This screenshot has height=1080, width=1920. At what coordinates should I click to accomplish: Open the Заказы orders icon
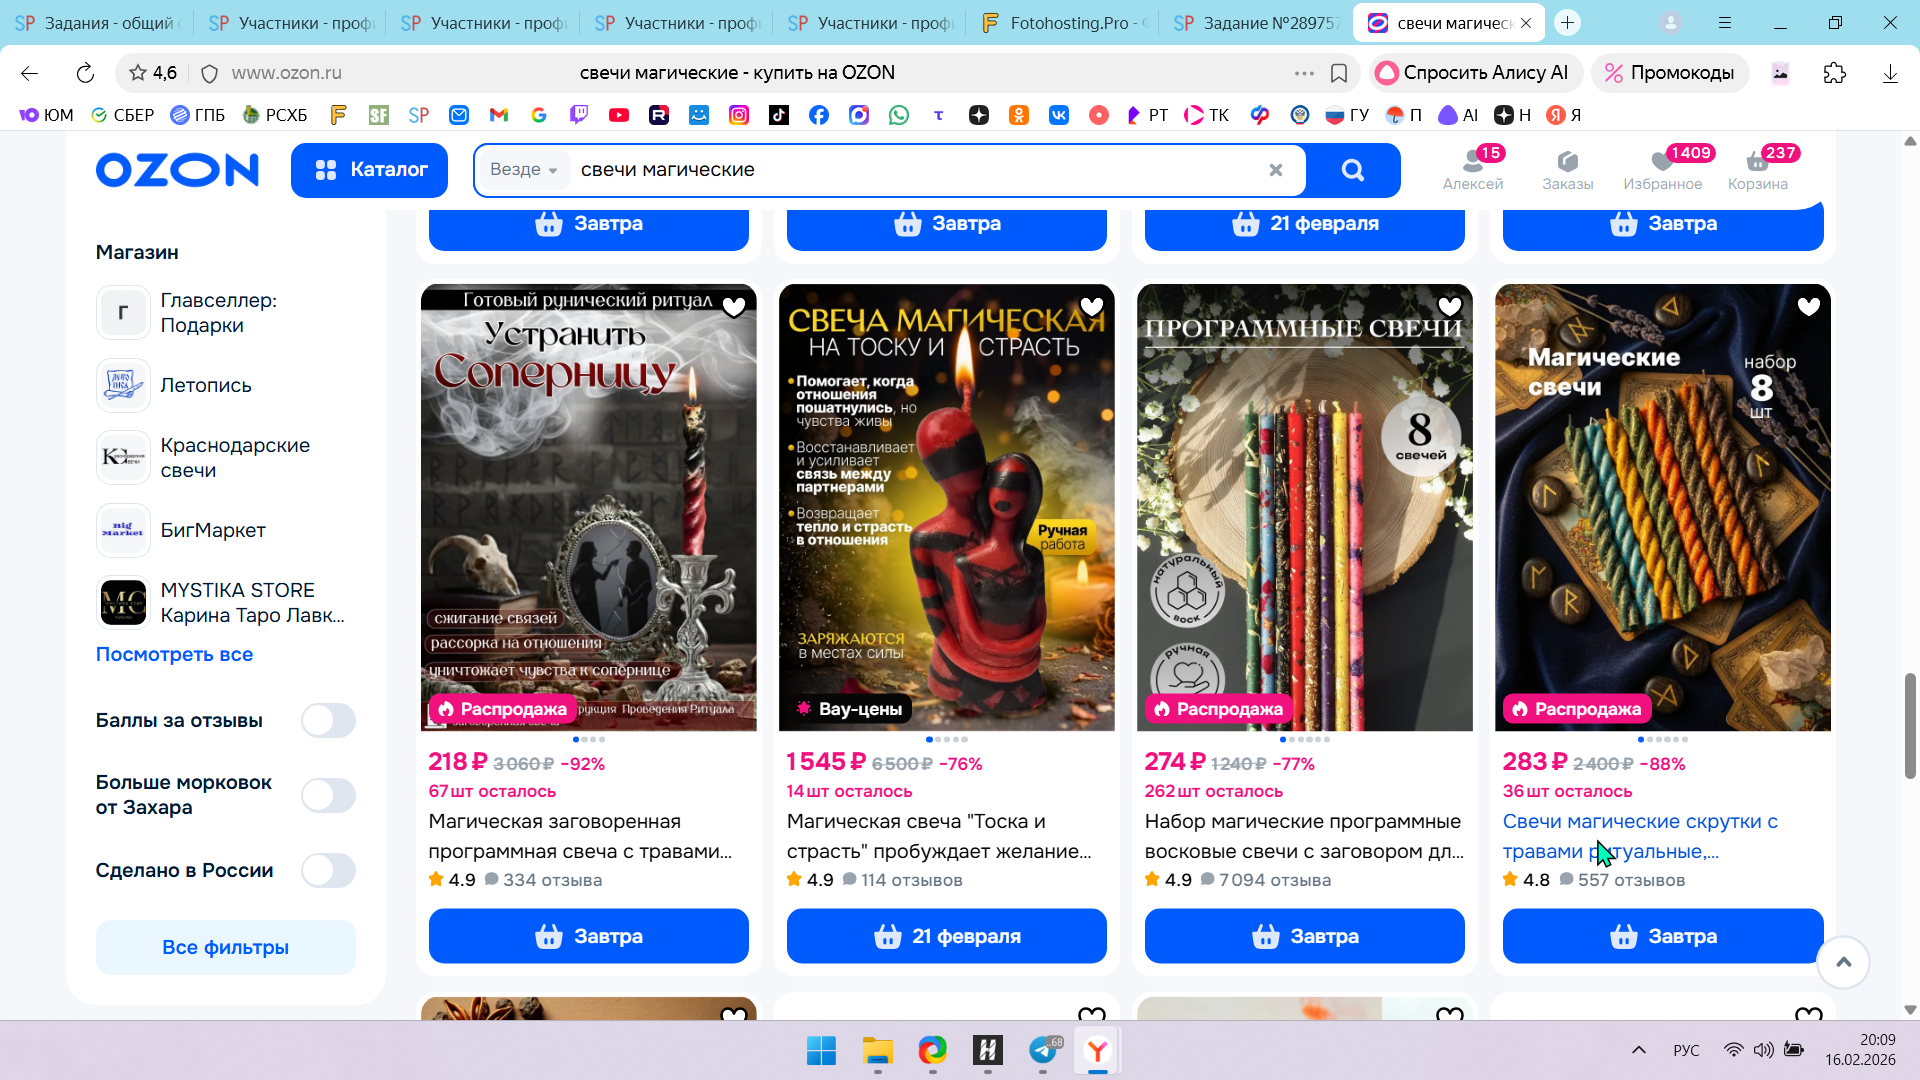(1567, 162)
